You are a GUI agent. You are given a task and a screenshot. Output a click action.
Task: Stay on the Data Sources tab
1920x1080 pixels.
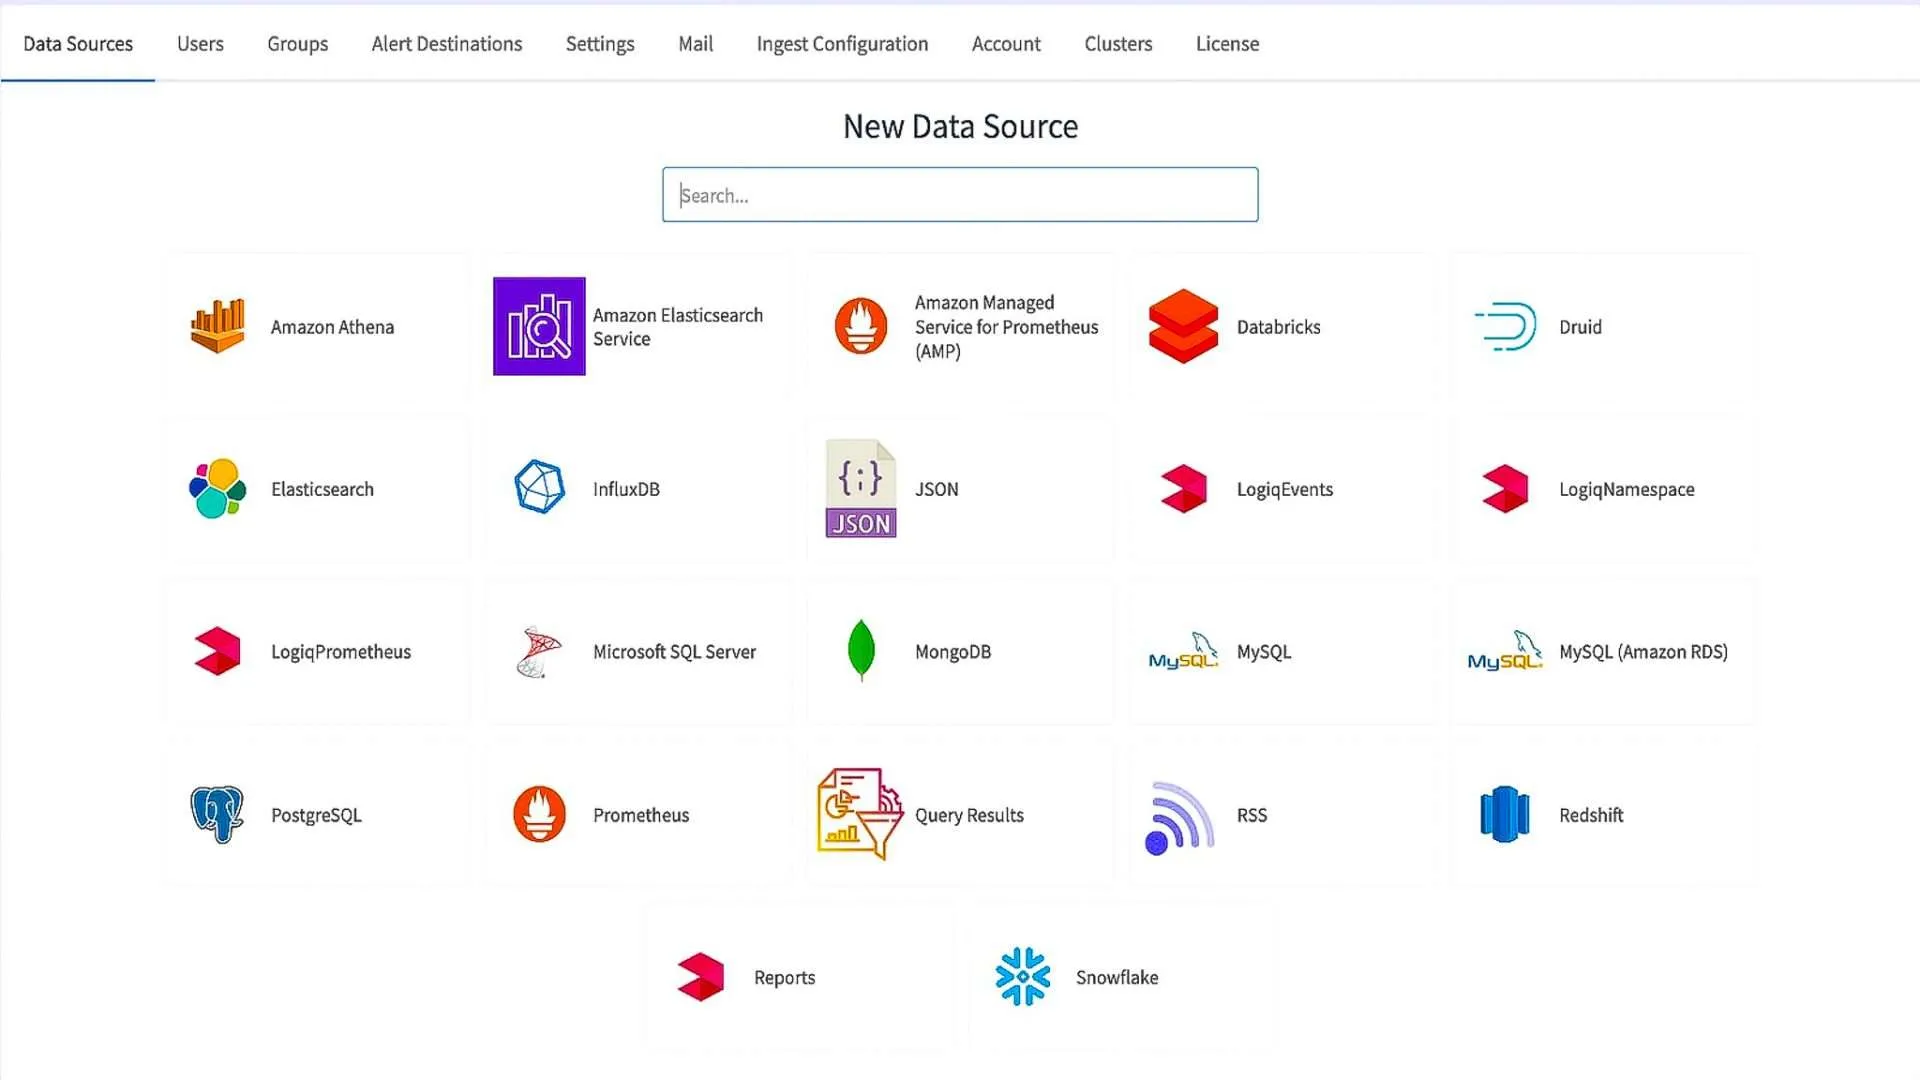pos(78,44)
